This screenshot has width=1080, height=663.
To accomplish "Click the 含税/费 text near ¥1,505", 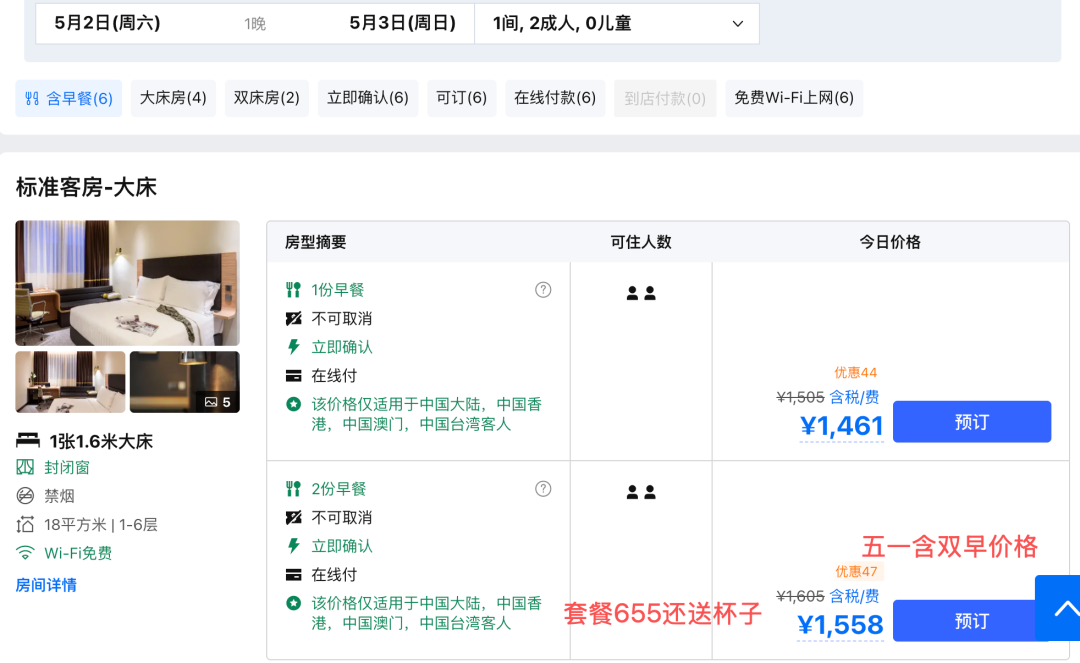I will pyautogui.click(x=854, y=397).
